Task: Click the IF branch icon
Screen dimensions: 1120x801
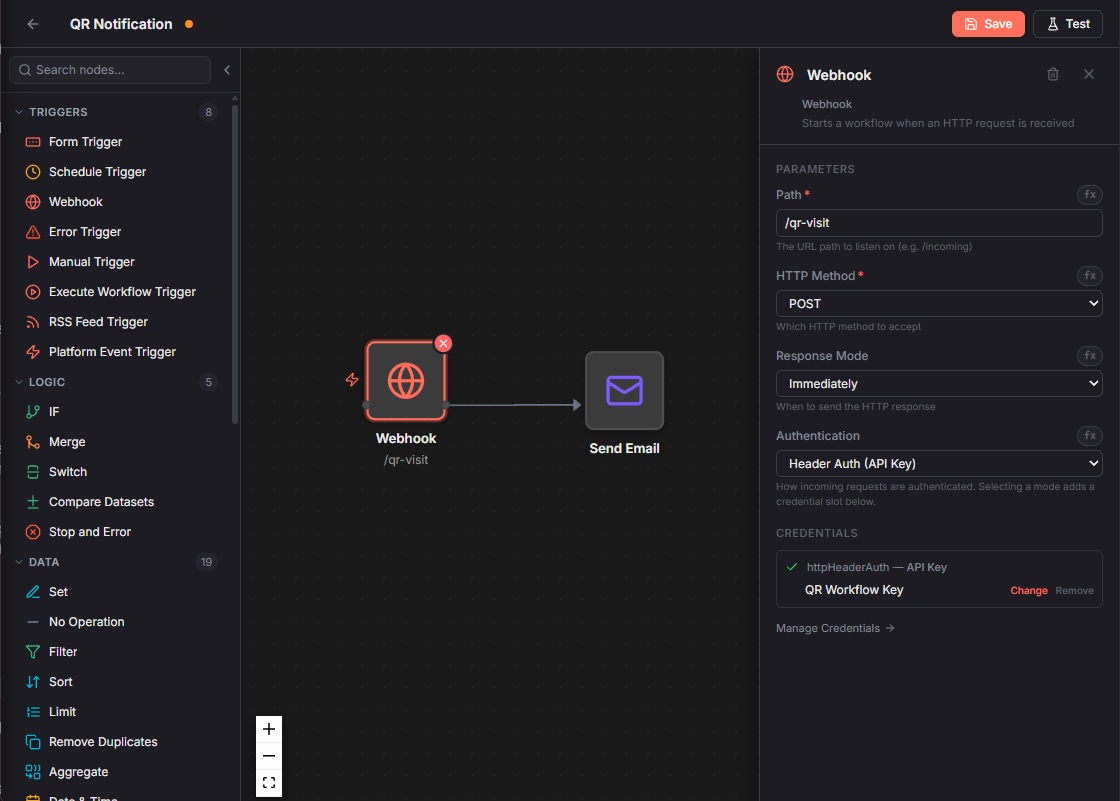Action: pos(33,412)
